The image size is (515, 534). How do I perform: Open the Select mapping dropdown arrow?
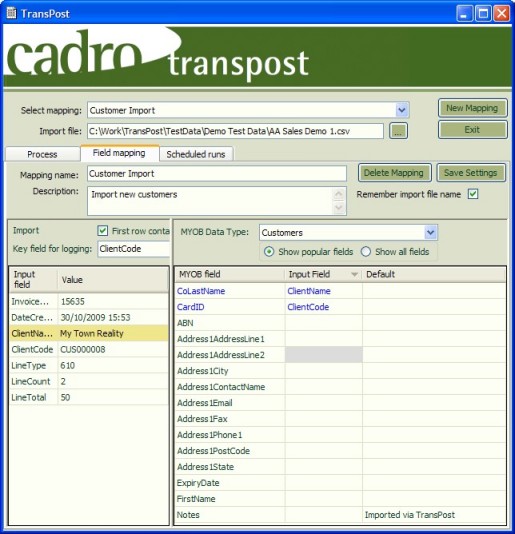click(402, 110)
